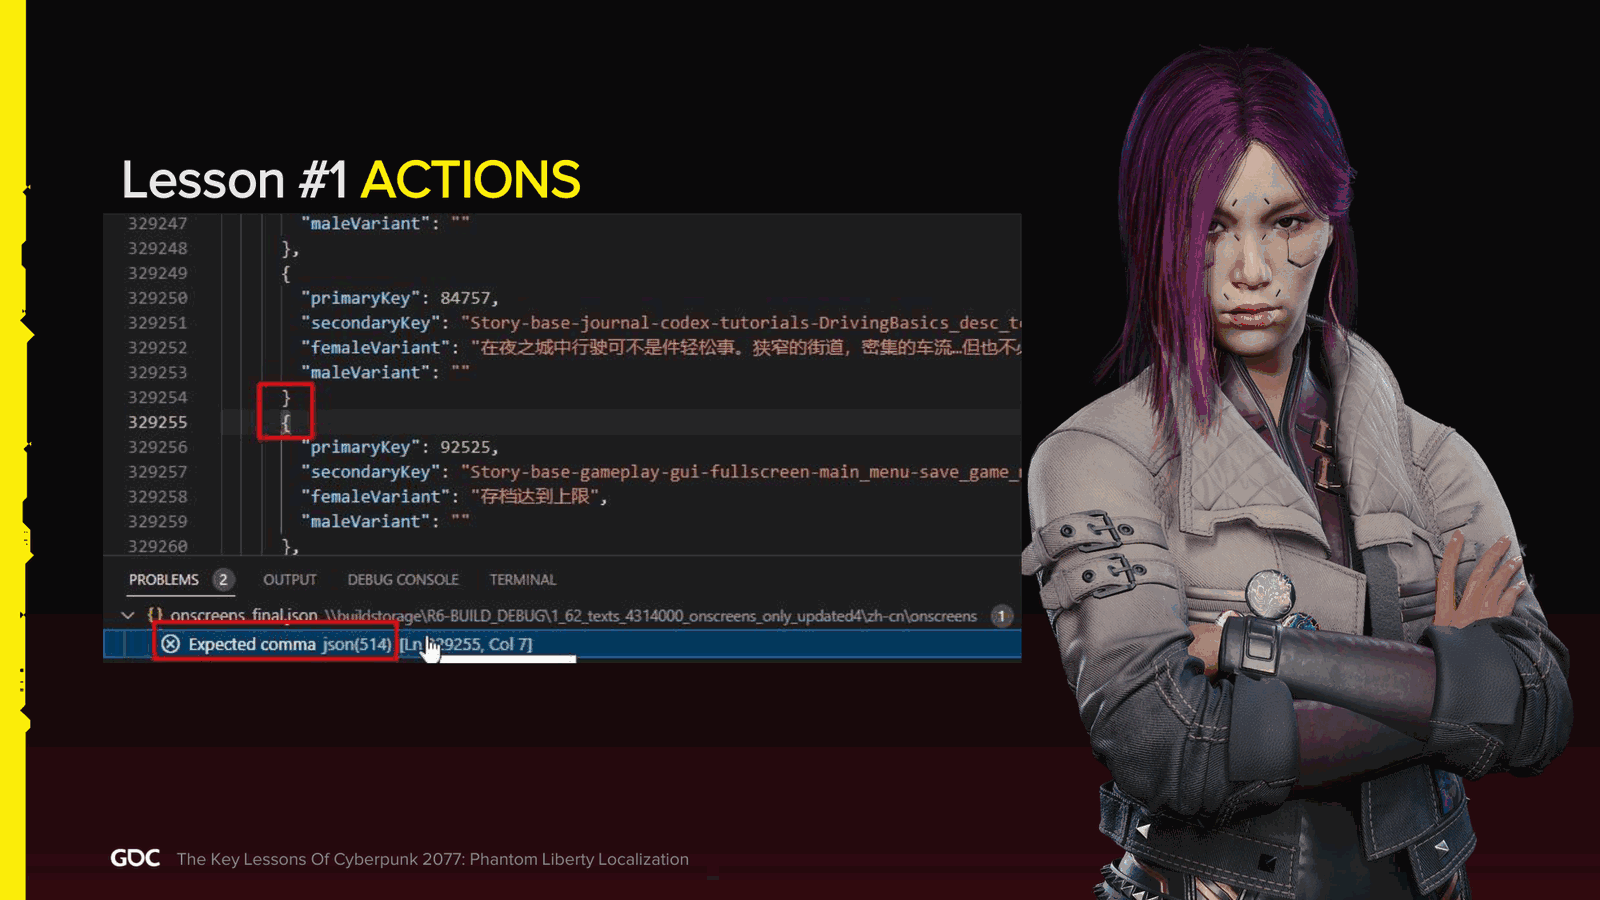Click secondaryKey main_menu-save_game line
This screenshot has width=1600, height=900.
661,472
